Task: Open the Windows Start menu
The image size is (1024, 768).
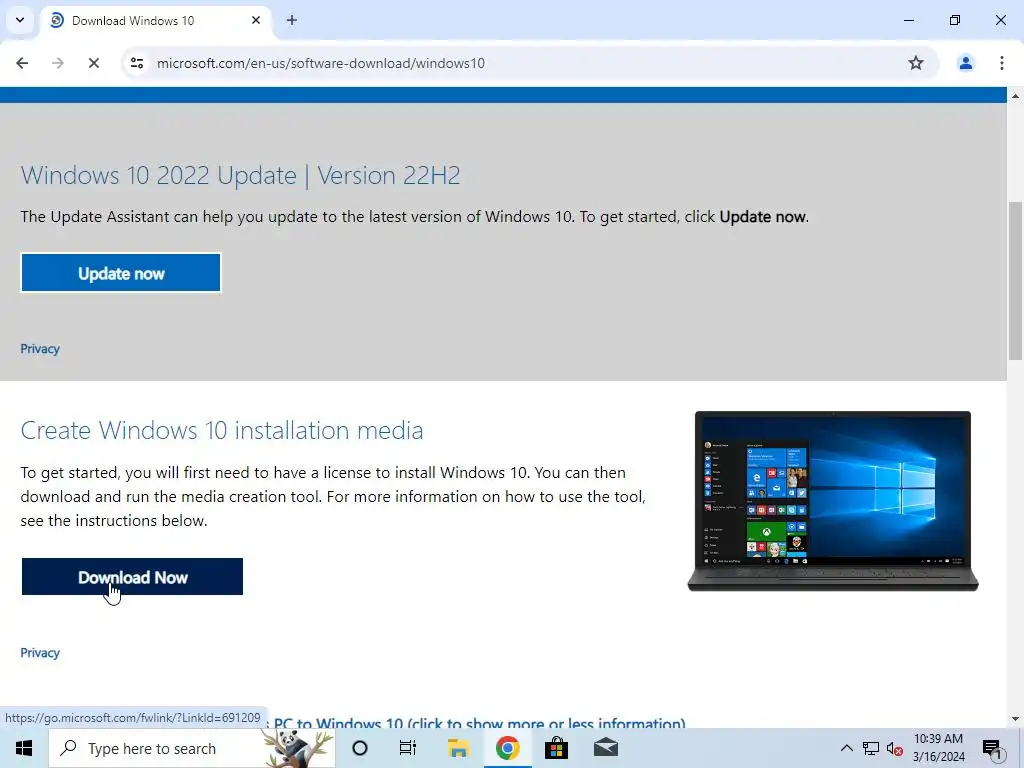Action: 24,748
